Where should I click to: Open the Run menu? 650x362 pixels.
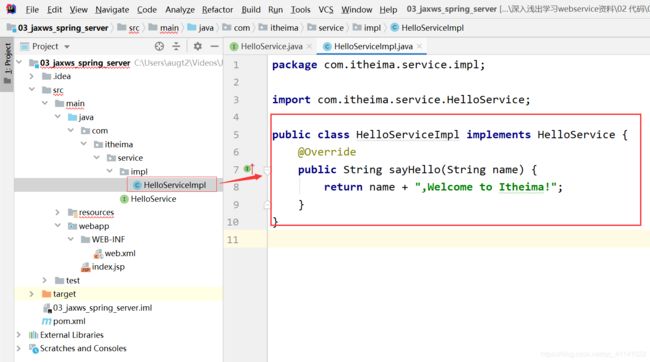coord(275,10)
